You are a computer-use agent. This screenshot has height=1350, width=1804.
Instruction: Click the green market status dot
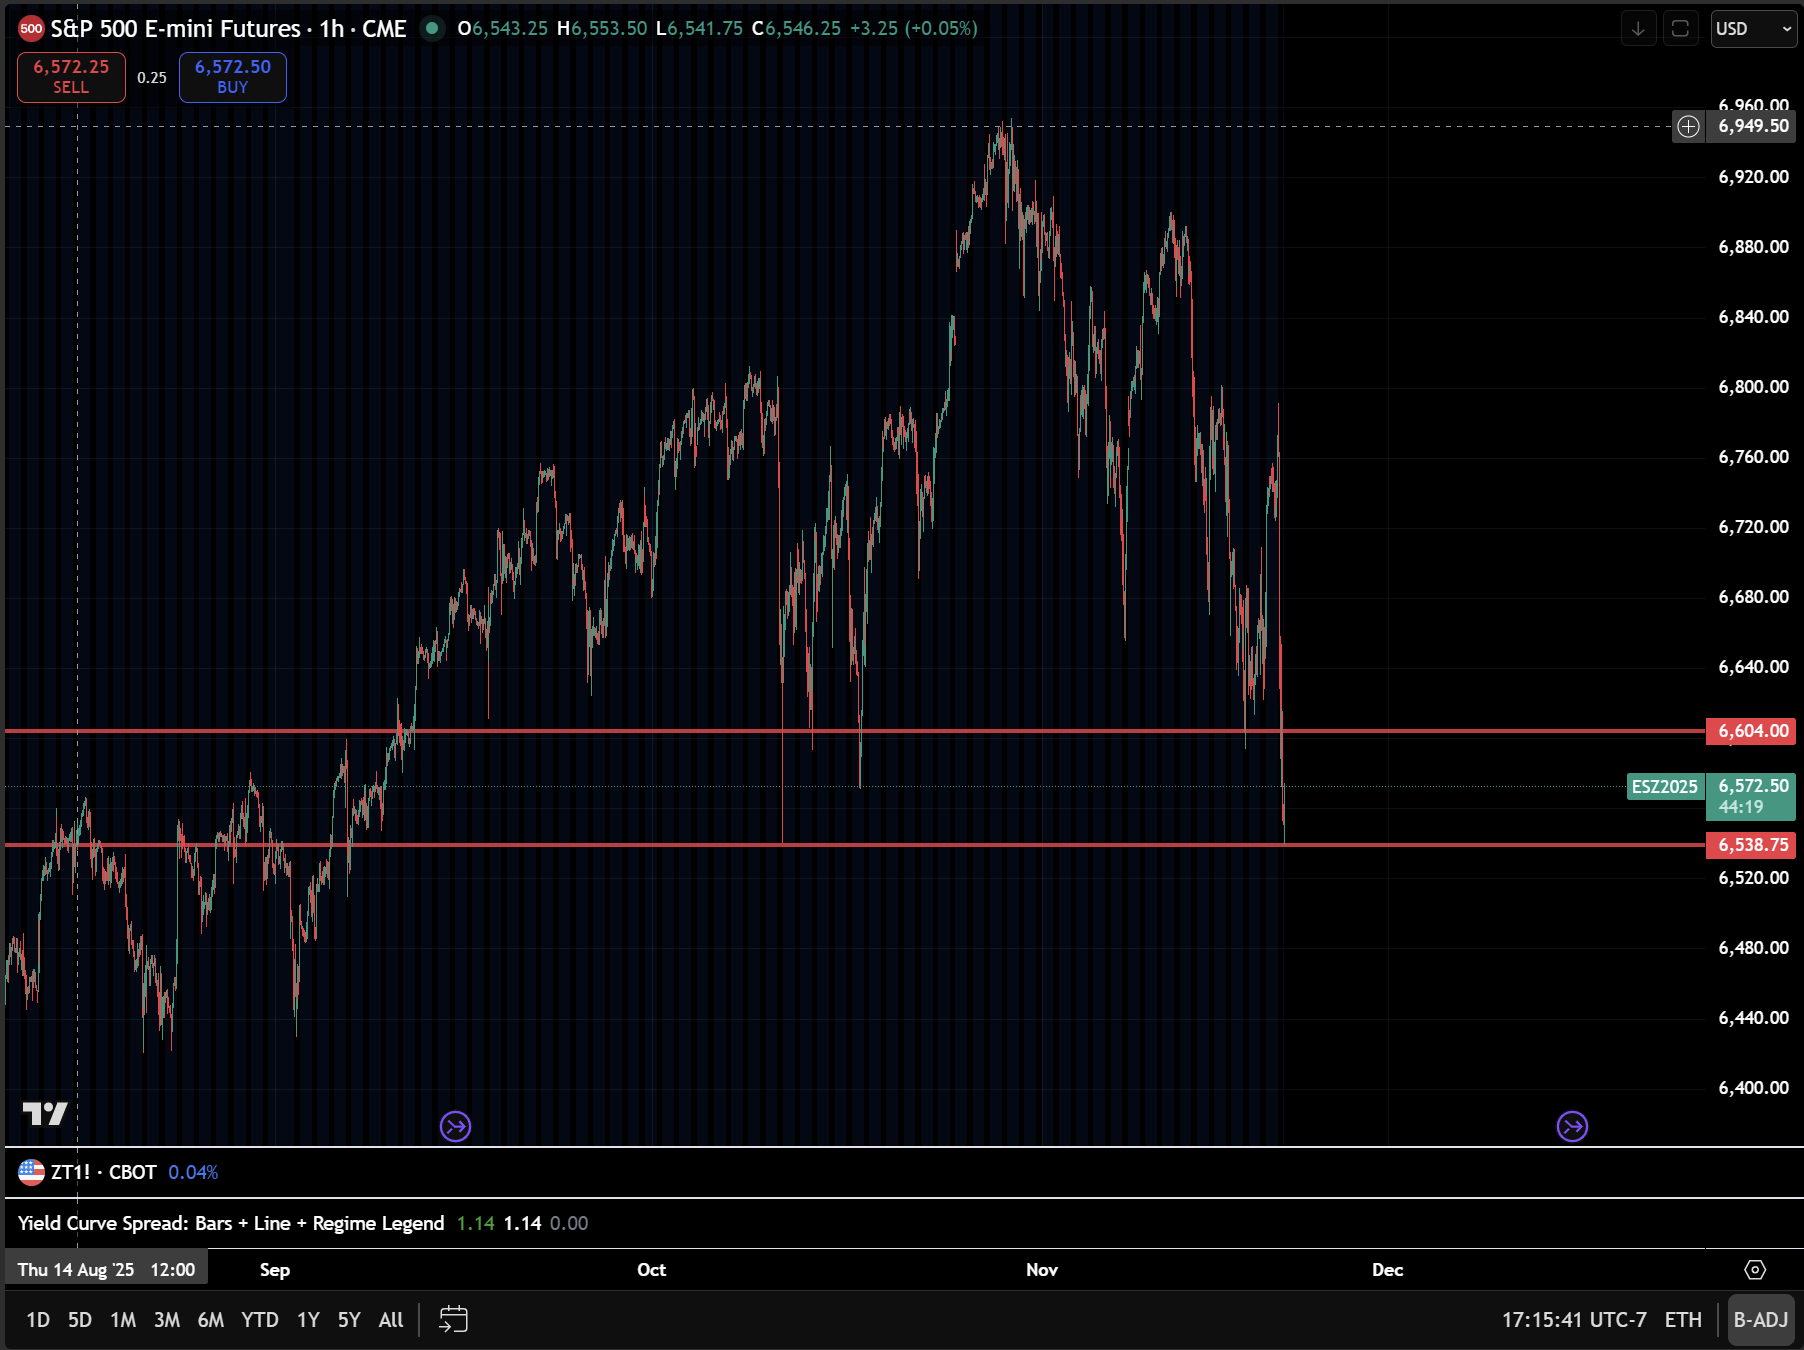coord(430,29)
